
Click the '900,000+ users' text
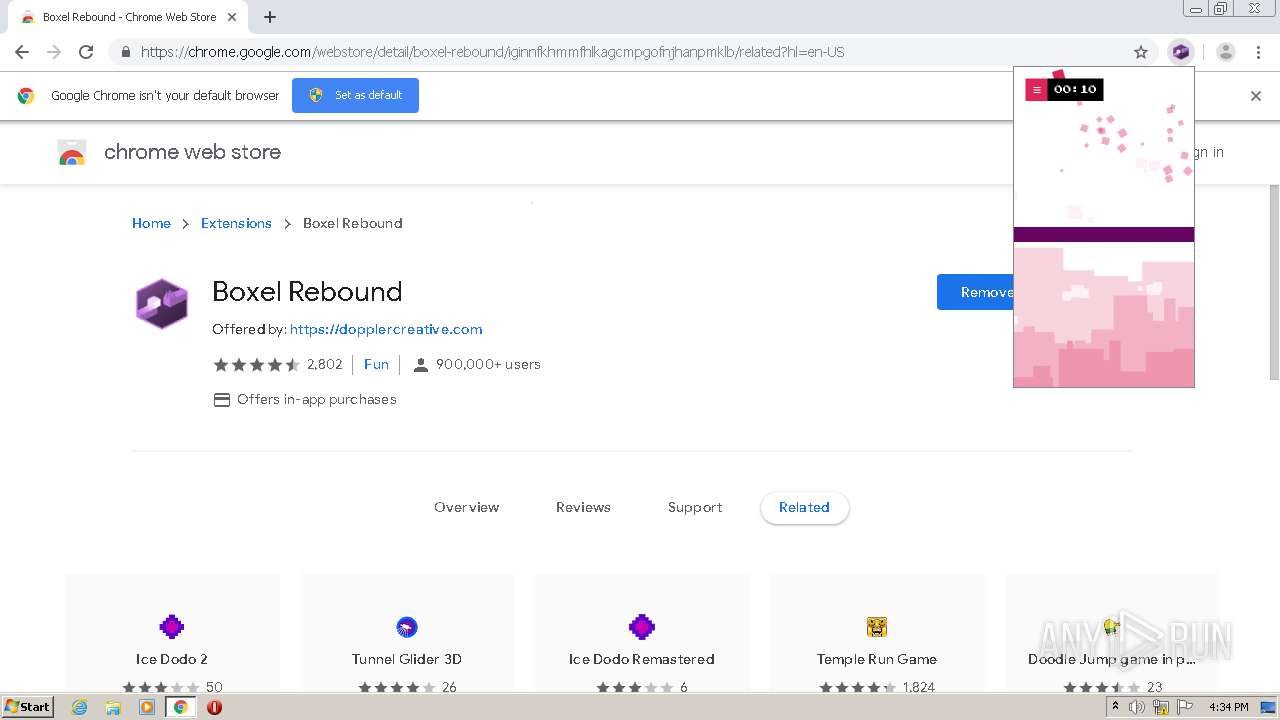pos(488,364)
